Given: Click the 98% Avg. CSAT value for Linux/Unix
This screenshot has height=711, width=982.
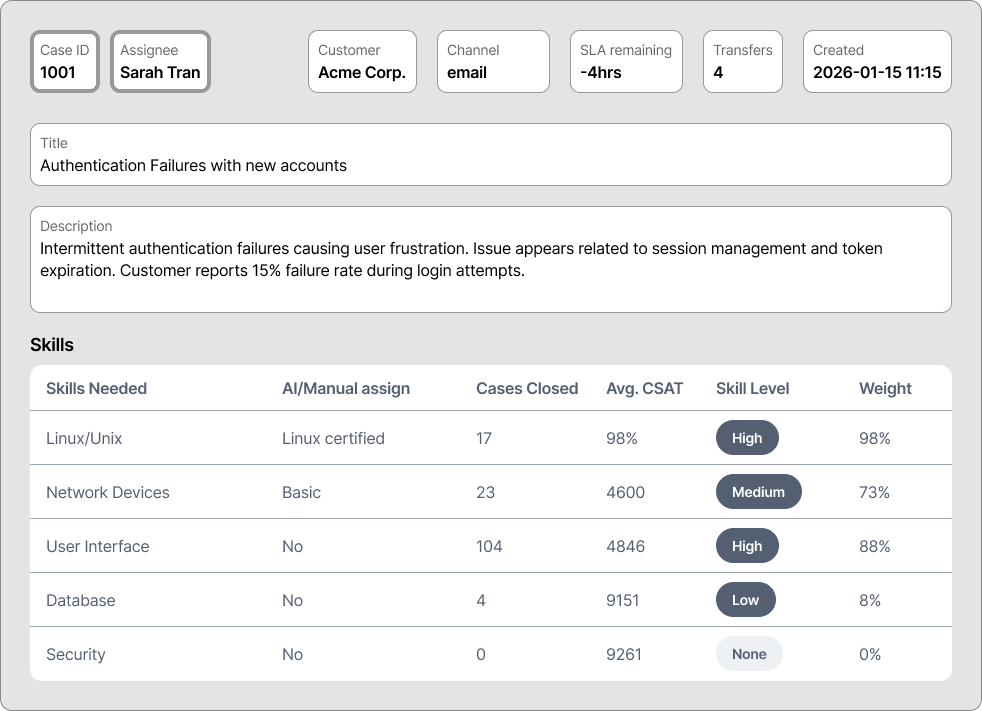Looking at the screenshot, I should pos(621,438).
